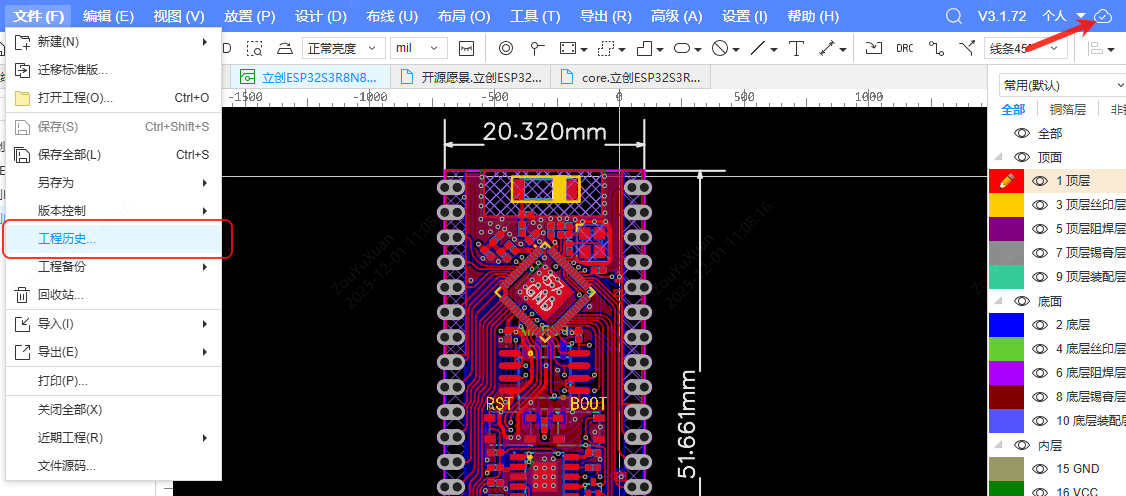Open the 常用(默认) layer preset box
Viewport: 1126px width, 496px height.
point(1060,85)
